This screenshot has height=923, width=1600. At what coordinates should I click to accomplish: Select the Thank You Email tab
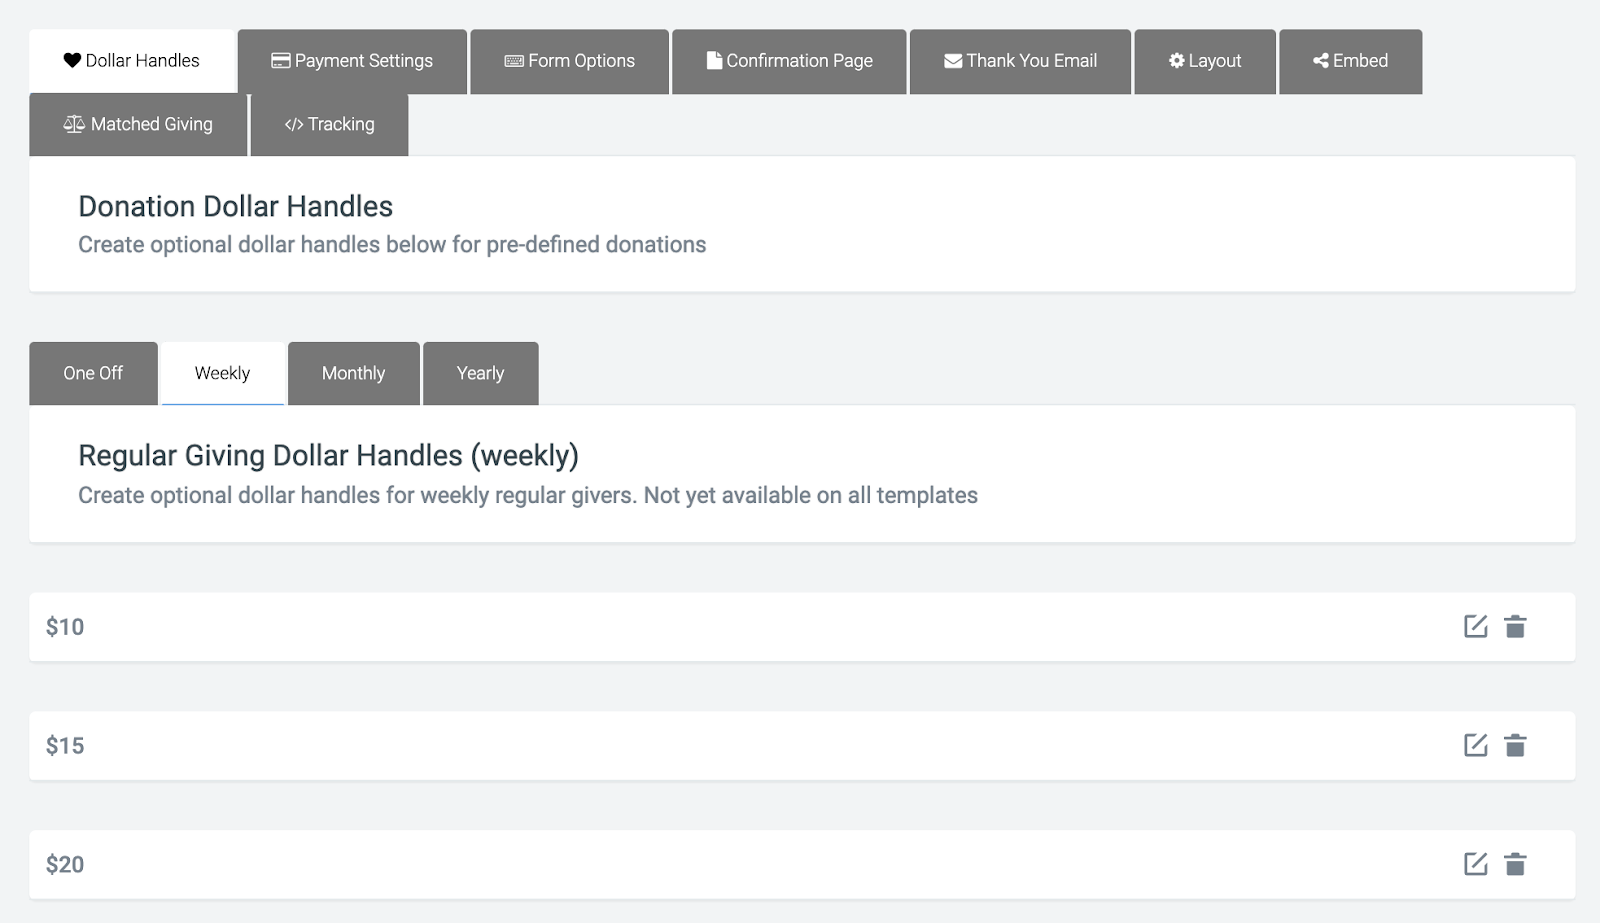point(1020,61)
